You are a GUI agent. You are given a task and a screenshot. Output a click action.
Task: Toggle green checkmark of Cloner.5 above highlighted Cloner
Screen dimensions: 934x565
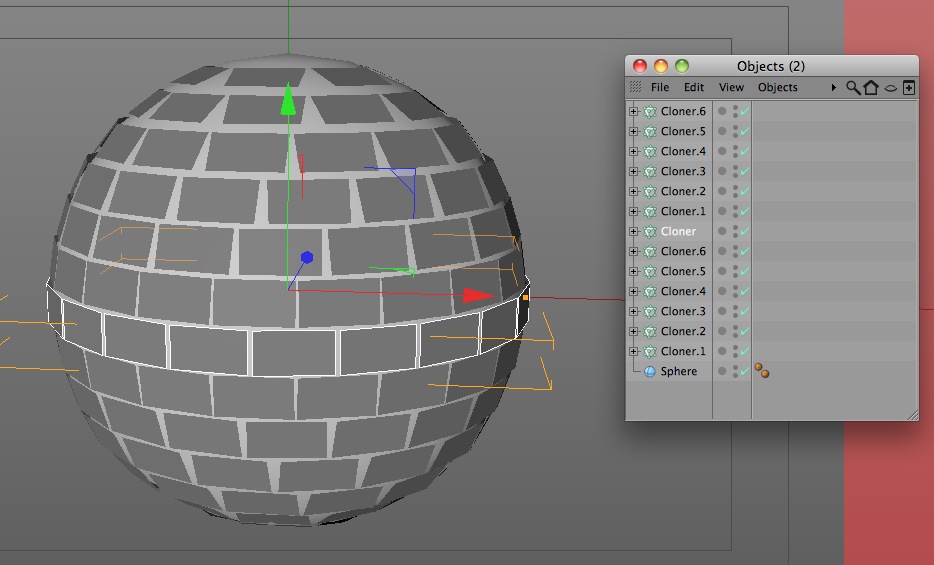click(745, 131)
